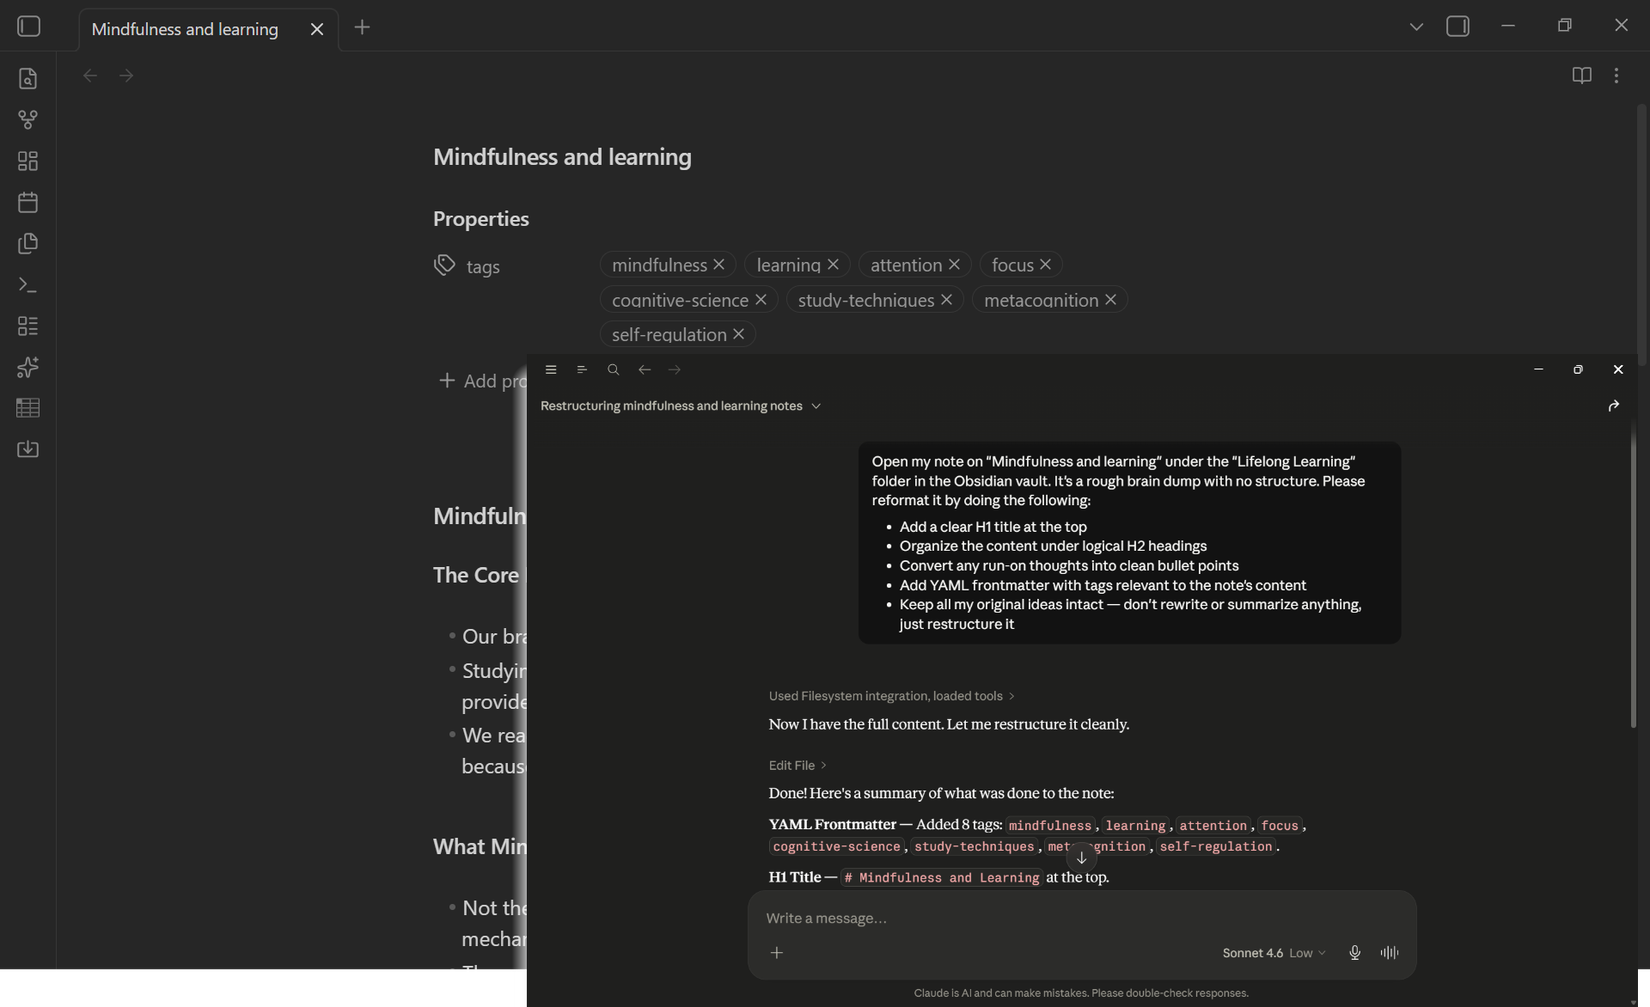Click Claude chat vertical scrollbar
Image resolution: width=1650 pixels, height=1007 pixels.
[x=1633, y=575]
